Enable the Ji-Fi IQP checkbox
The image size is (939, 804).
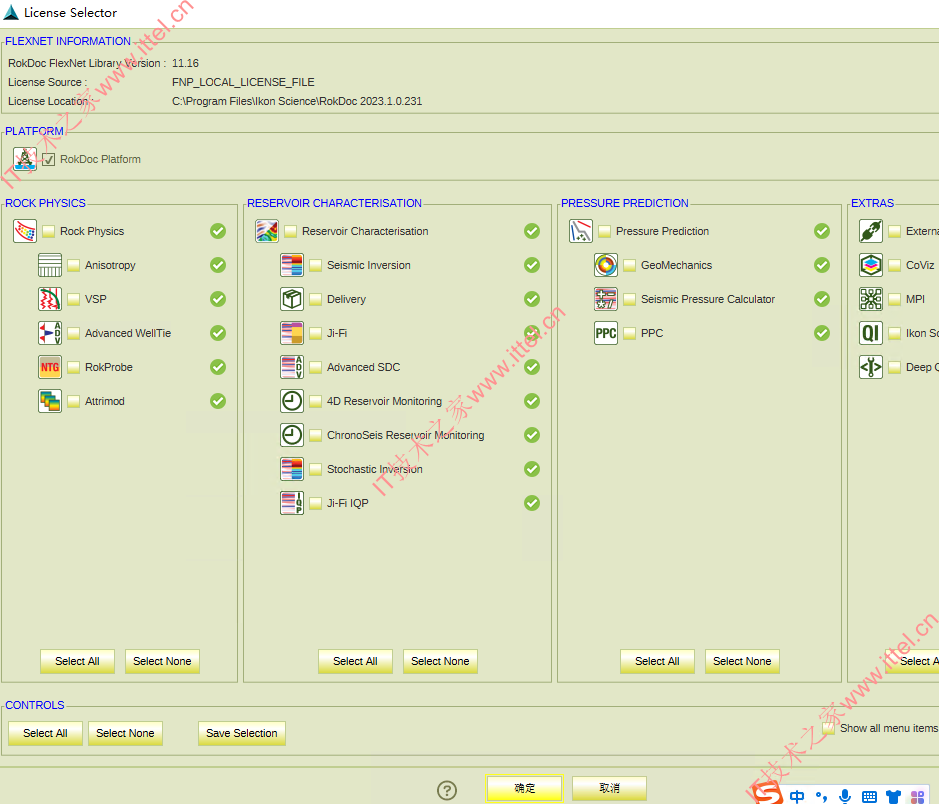(316, 503)
